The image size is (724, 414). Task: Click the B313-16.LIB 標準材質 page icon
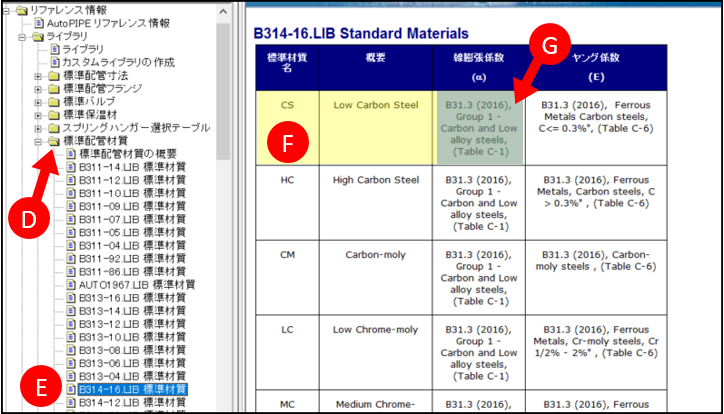(x=71, y=298)
